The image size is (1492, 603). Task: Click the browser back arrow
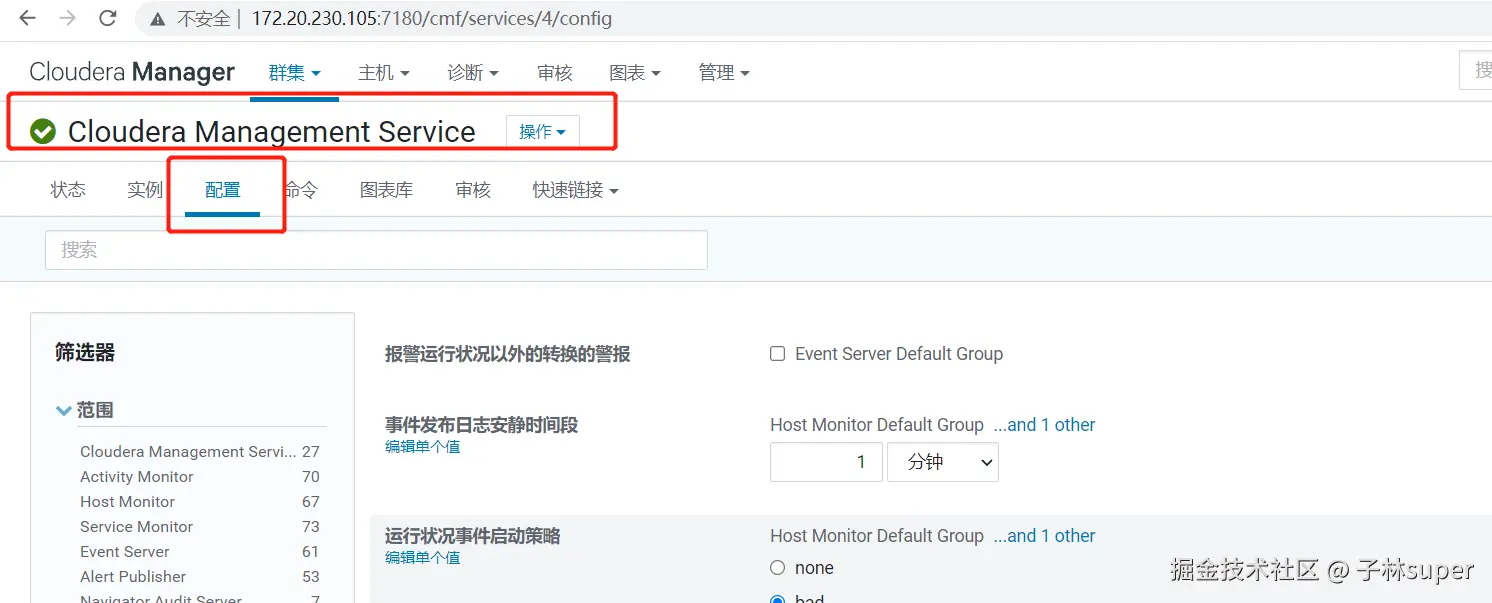tap(28, 18)
